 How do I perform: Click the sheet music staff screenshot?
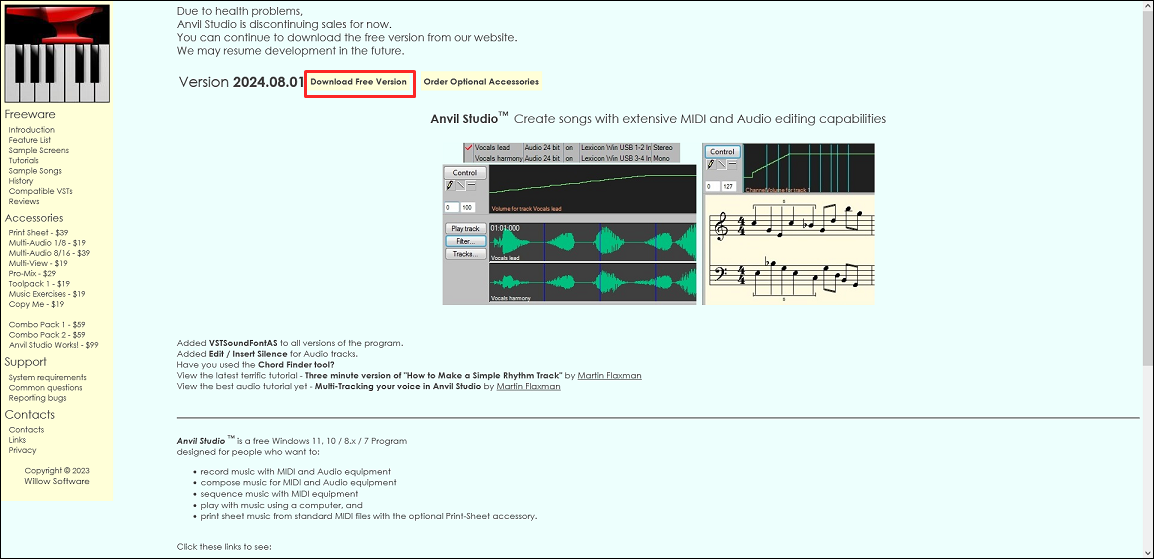(x=789, y=224)
